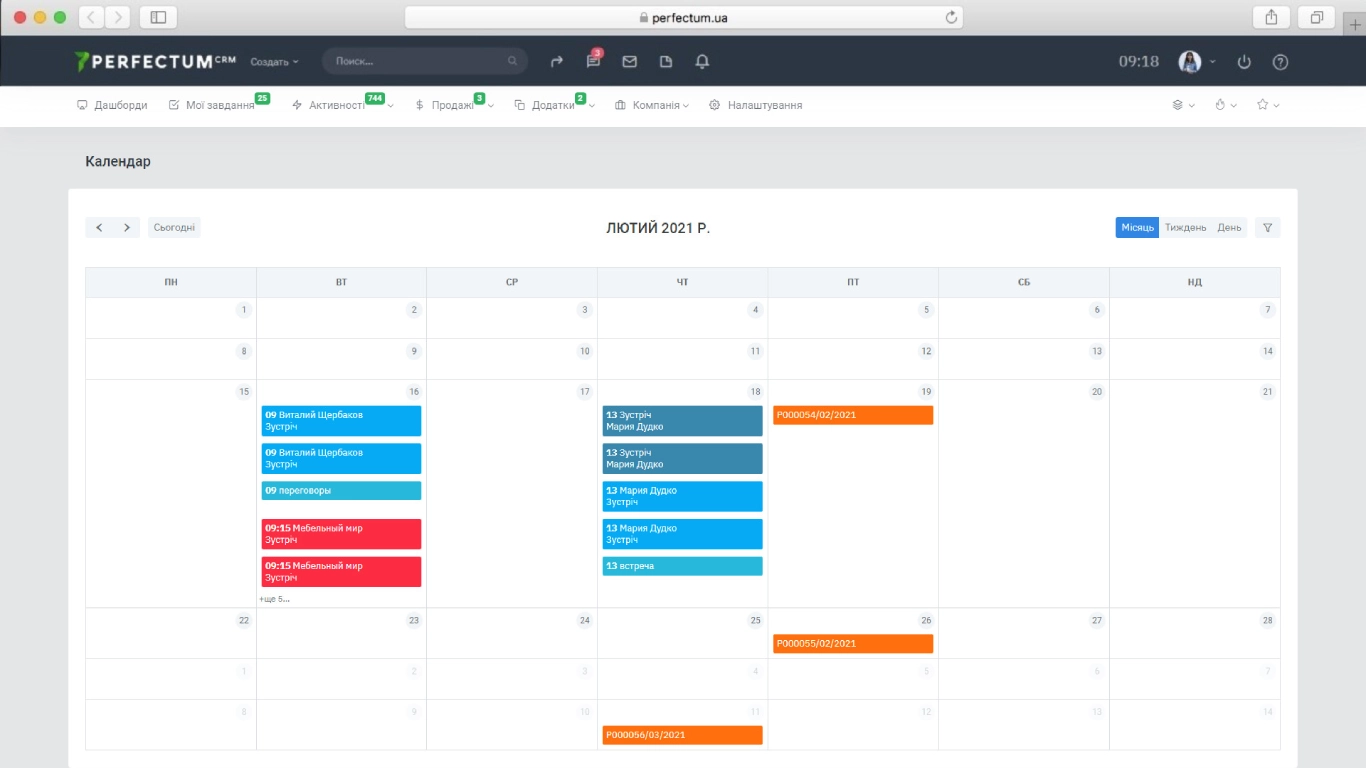
Task: Expand the Компанія menu
Action: tap(651, 105)
